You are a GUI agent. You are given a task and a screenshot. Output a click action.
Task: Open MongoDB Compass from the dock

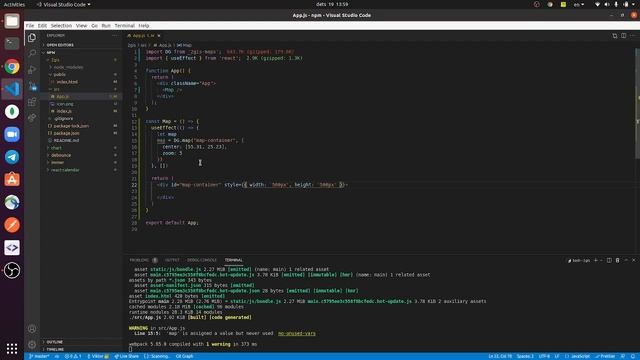12,111
